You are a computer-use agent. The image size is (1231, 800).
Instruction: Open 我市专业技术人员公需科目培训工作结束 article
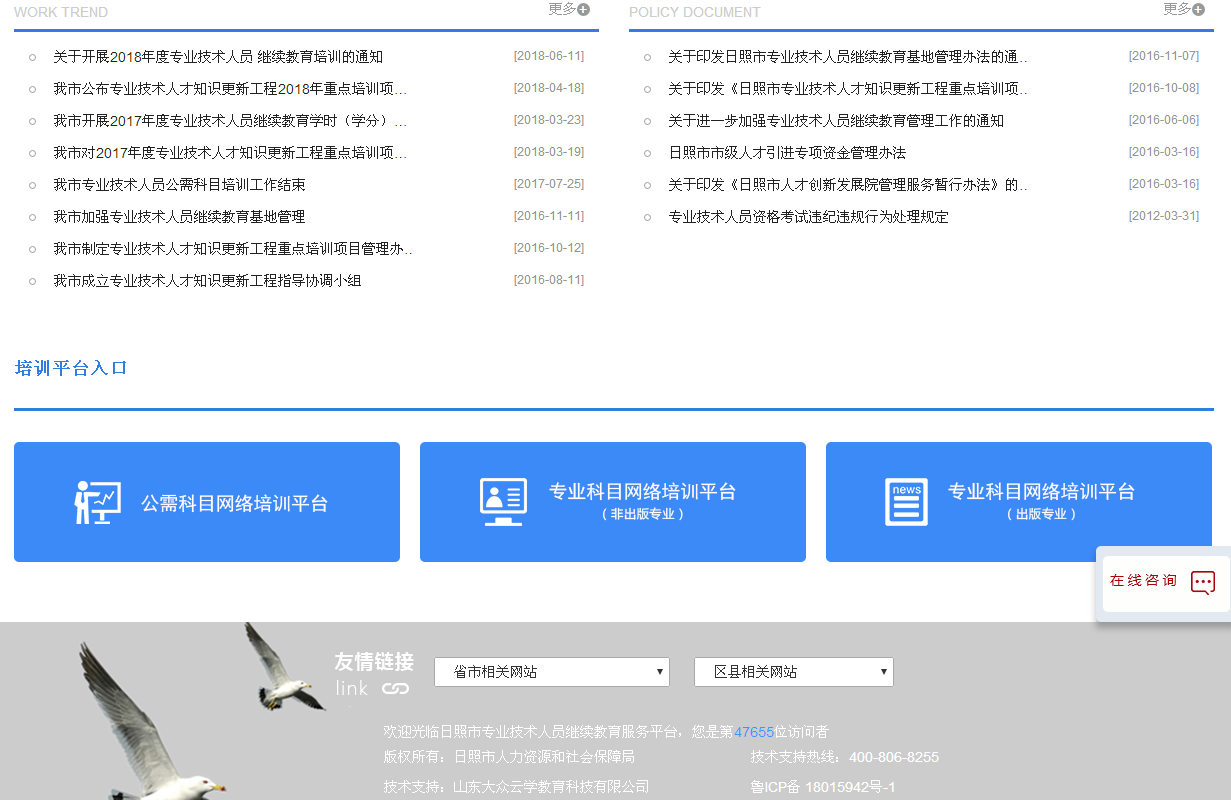click(x=179, y=185)
